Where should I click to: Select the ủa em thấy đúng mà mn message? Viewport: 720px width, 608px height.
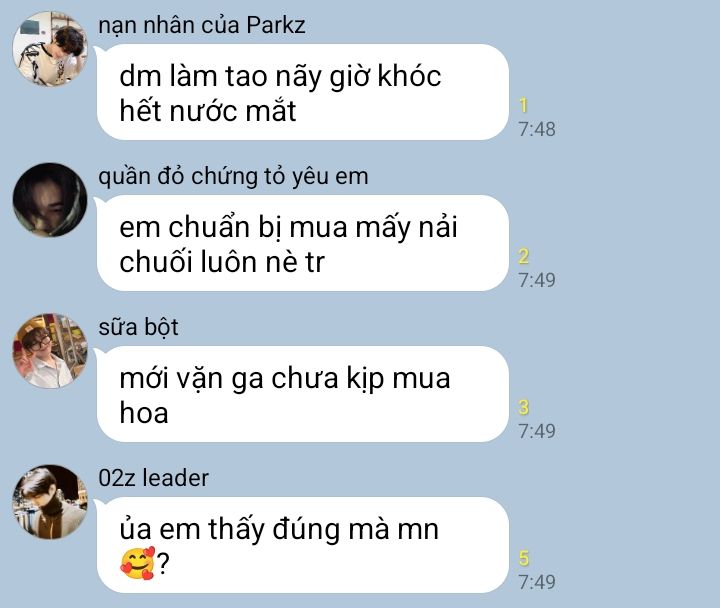tap(303, 546)
